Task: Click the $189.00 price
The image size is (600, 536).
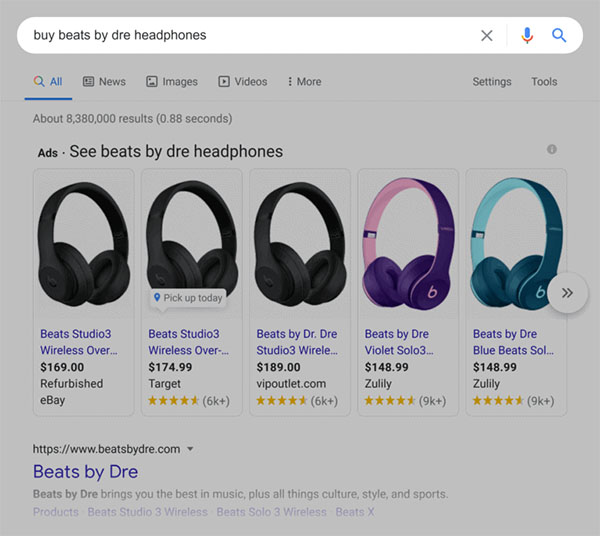Action: (278, 367)
